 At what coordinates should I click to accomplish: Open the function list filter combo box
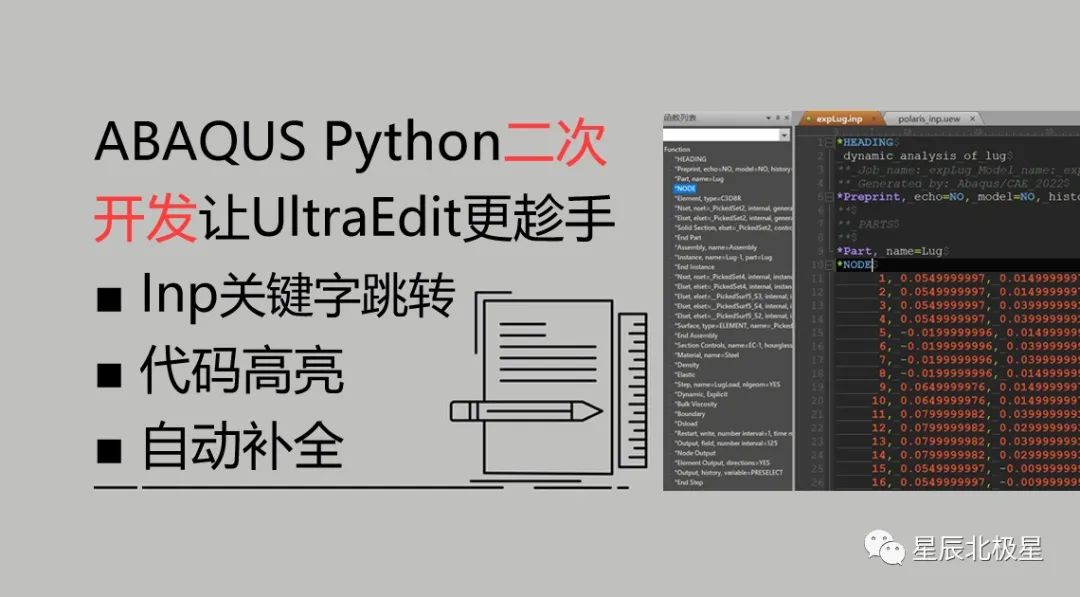click(x=784, y=136)
